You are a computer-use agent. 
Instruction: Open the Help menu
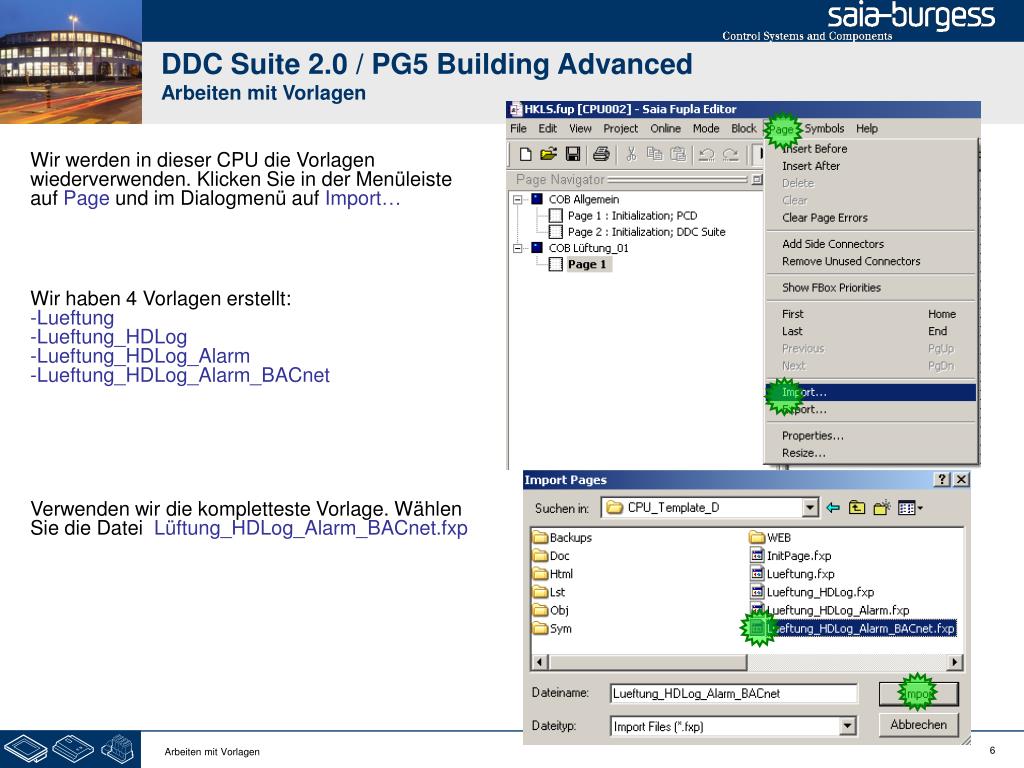point(867,129)
